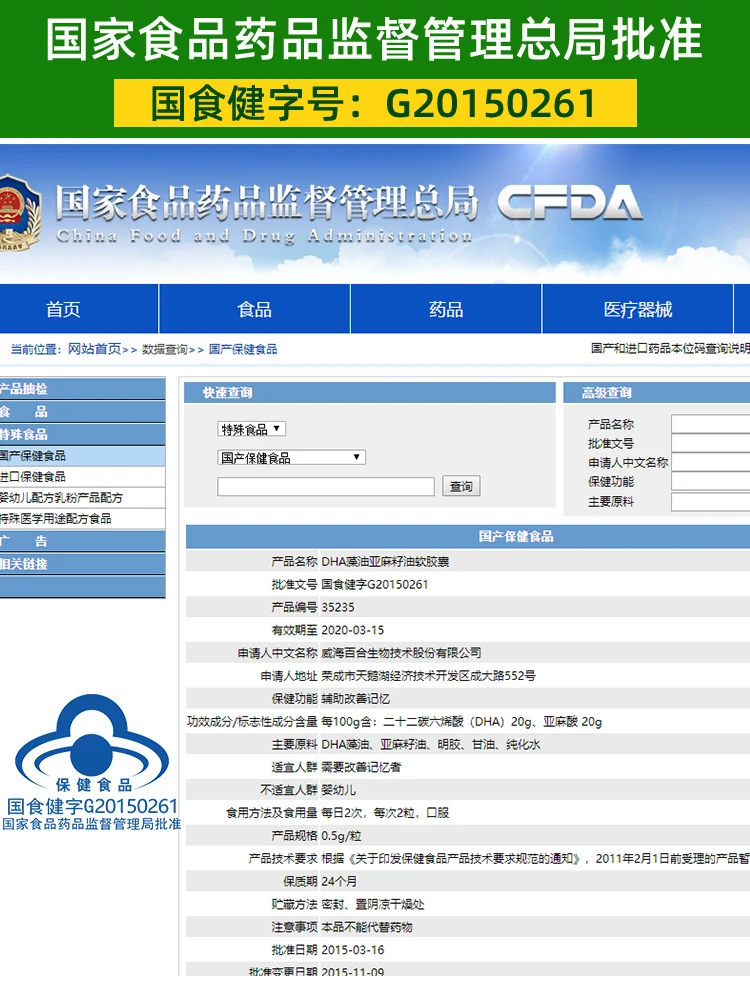The image size is (750, 1000).
Task: Click the 批准文号 advanced search field
Action: pyautogui.click(x=710, y=443)
